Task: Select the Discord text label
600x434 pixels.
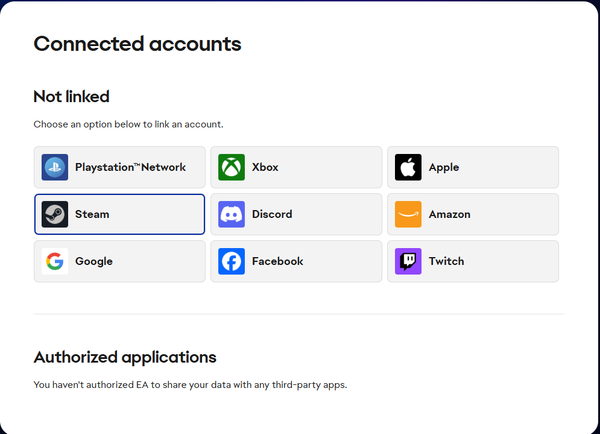Action: [x=272, y=214]
